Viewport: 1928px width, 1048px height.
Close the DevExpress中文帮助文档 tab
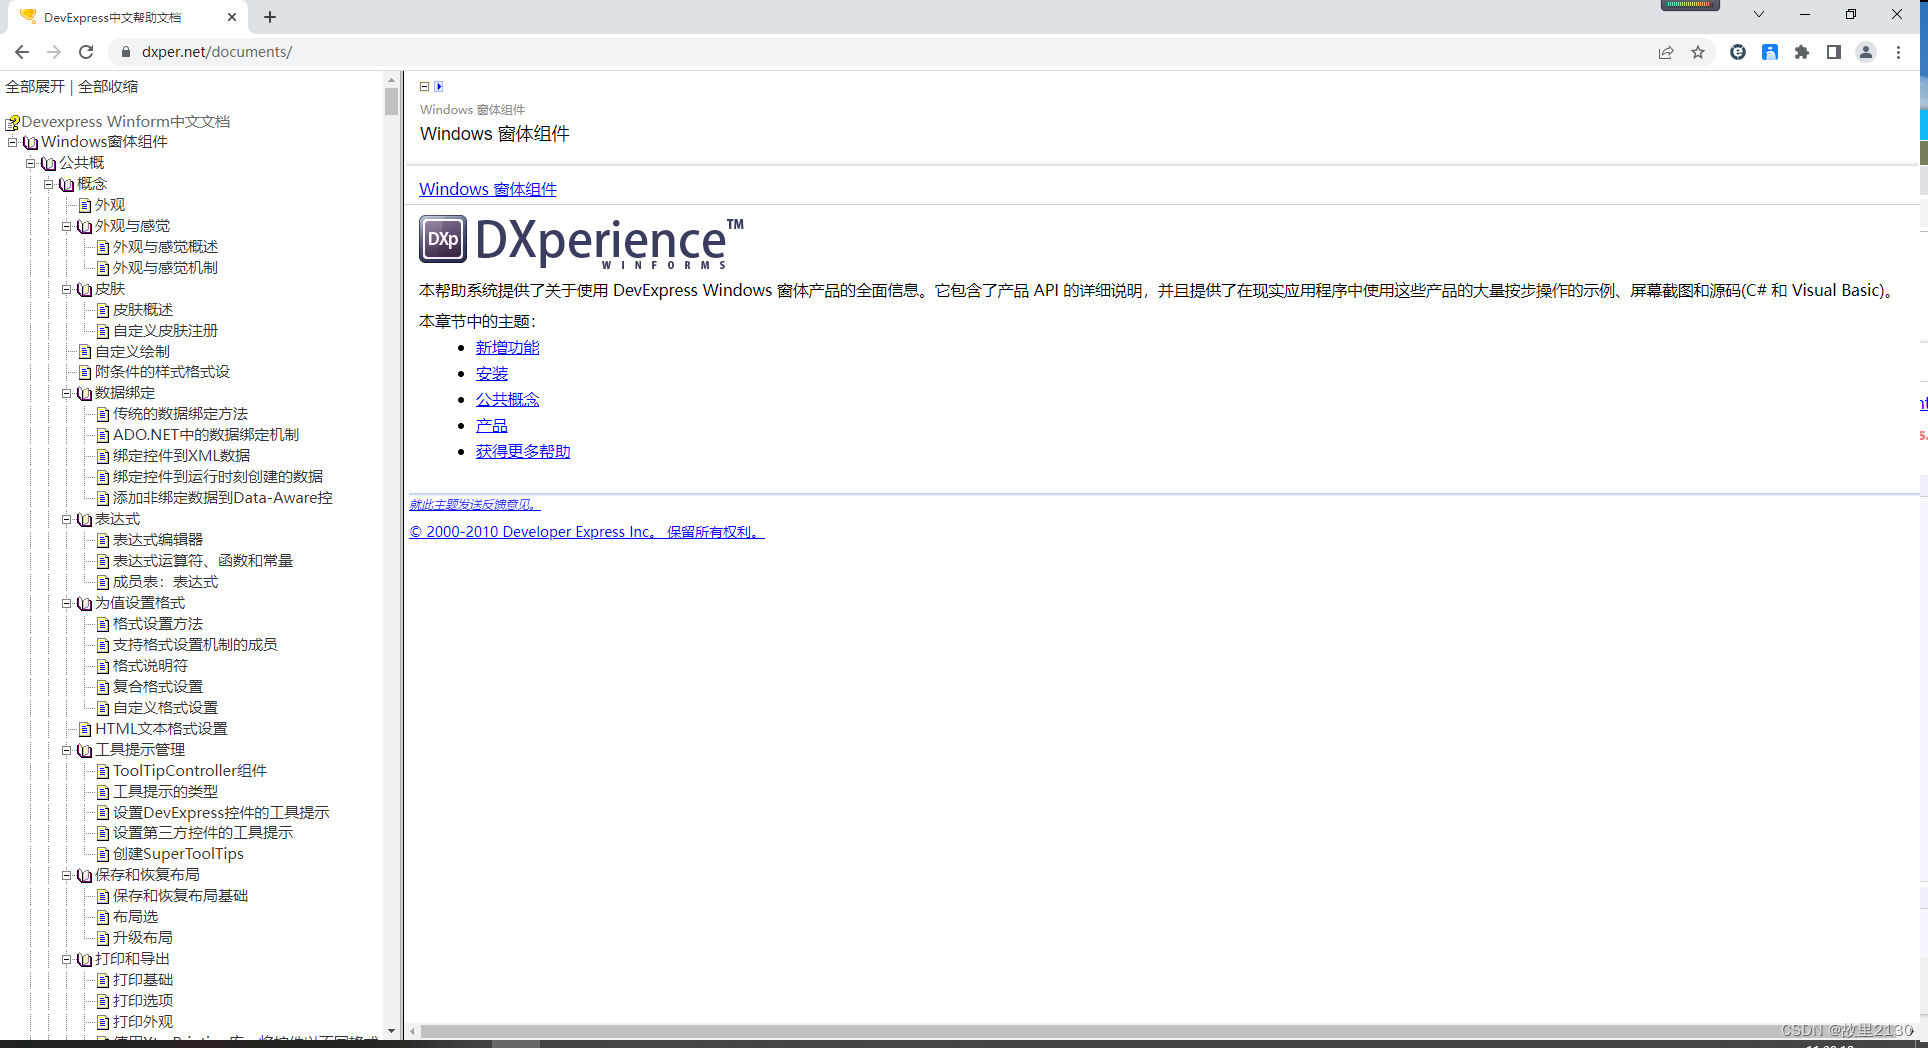coord(232,17)
